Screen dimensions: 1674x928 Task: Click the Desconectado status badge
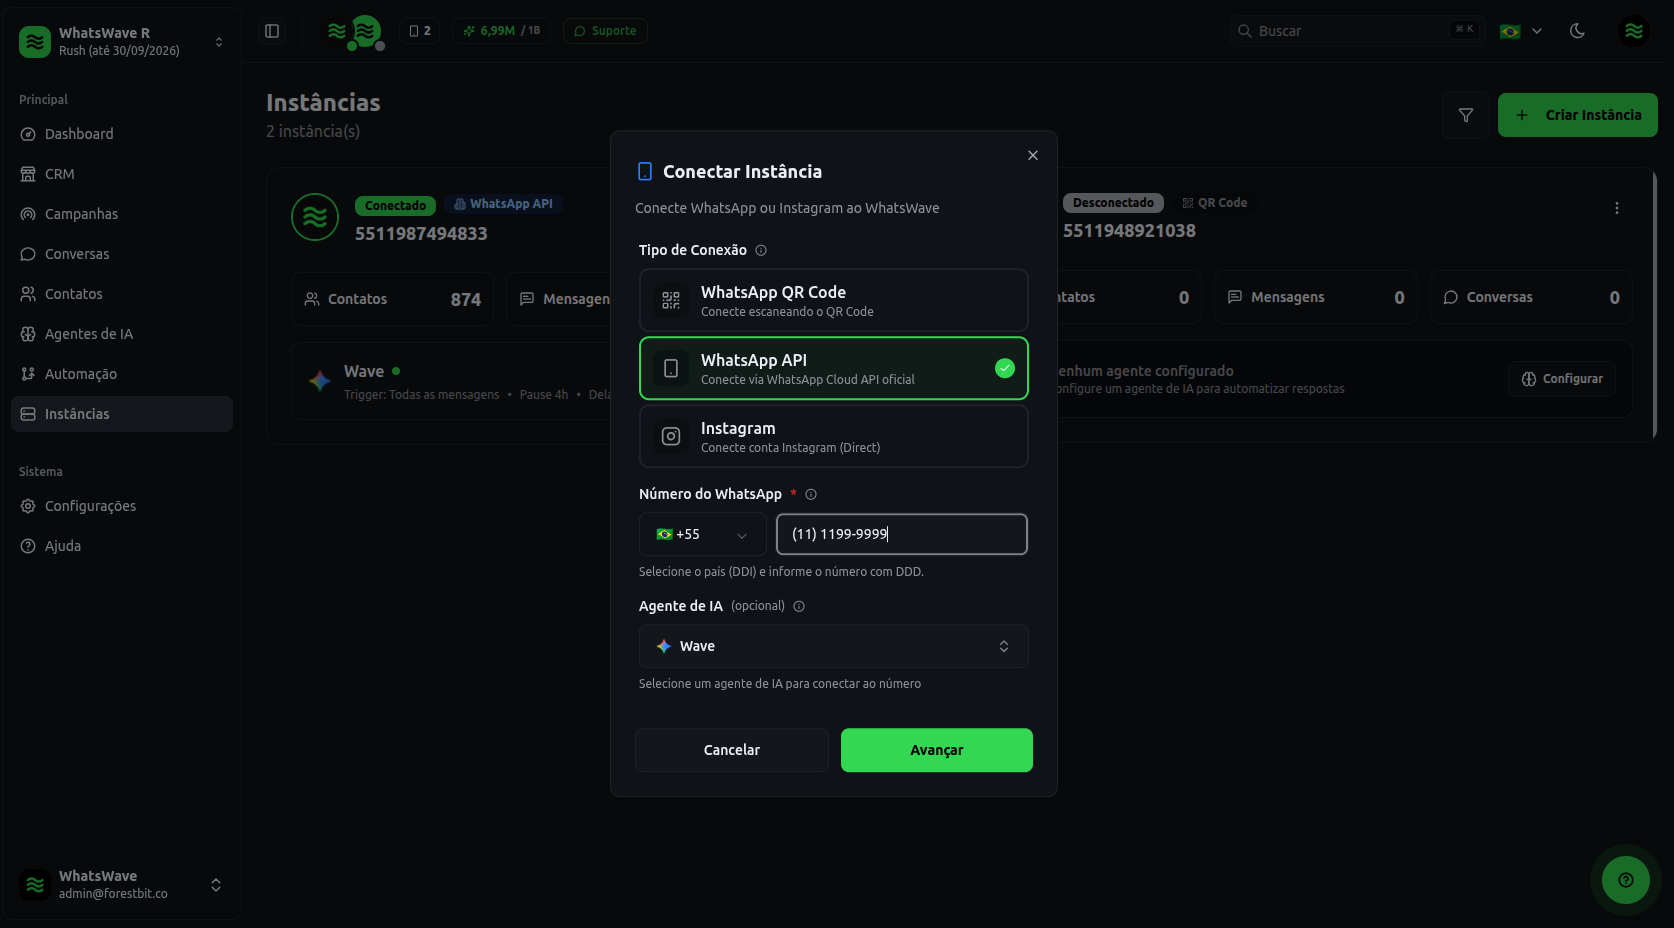point(1113,203)
